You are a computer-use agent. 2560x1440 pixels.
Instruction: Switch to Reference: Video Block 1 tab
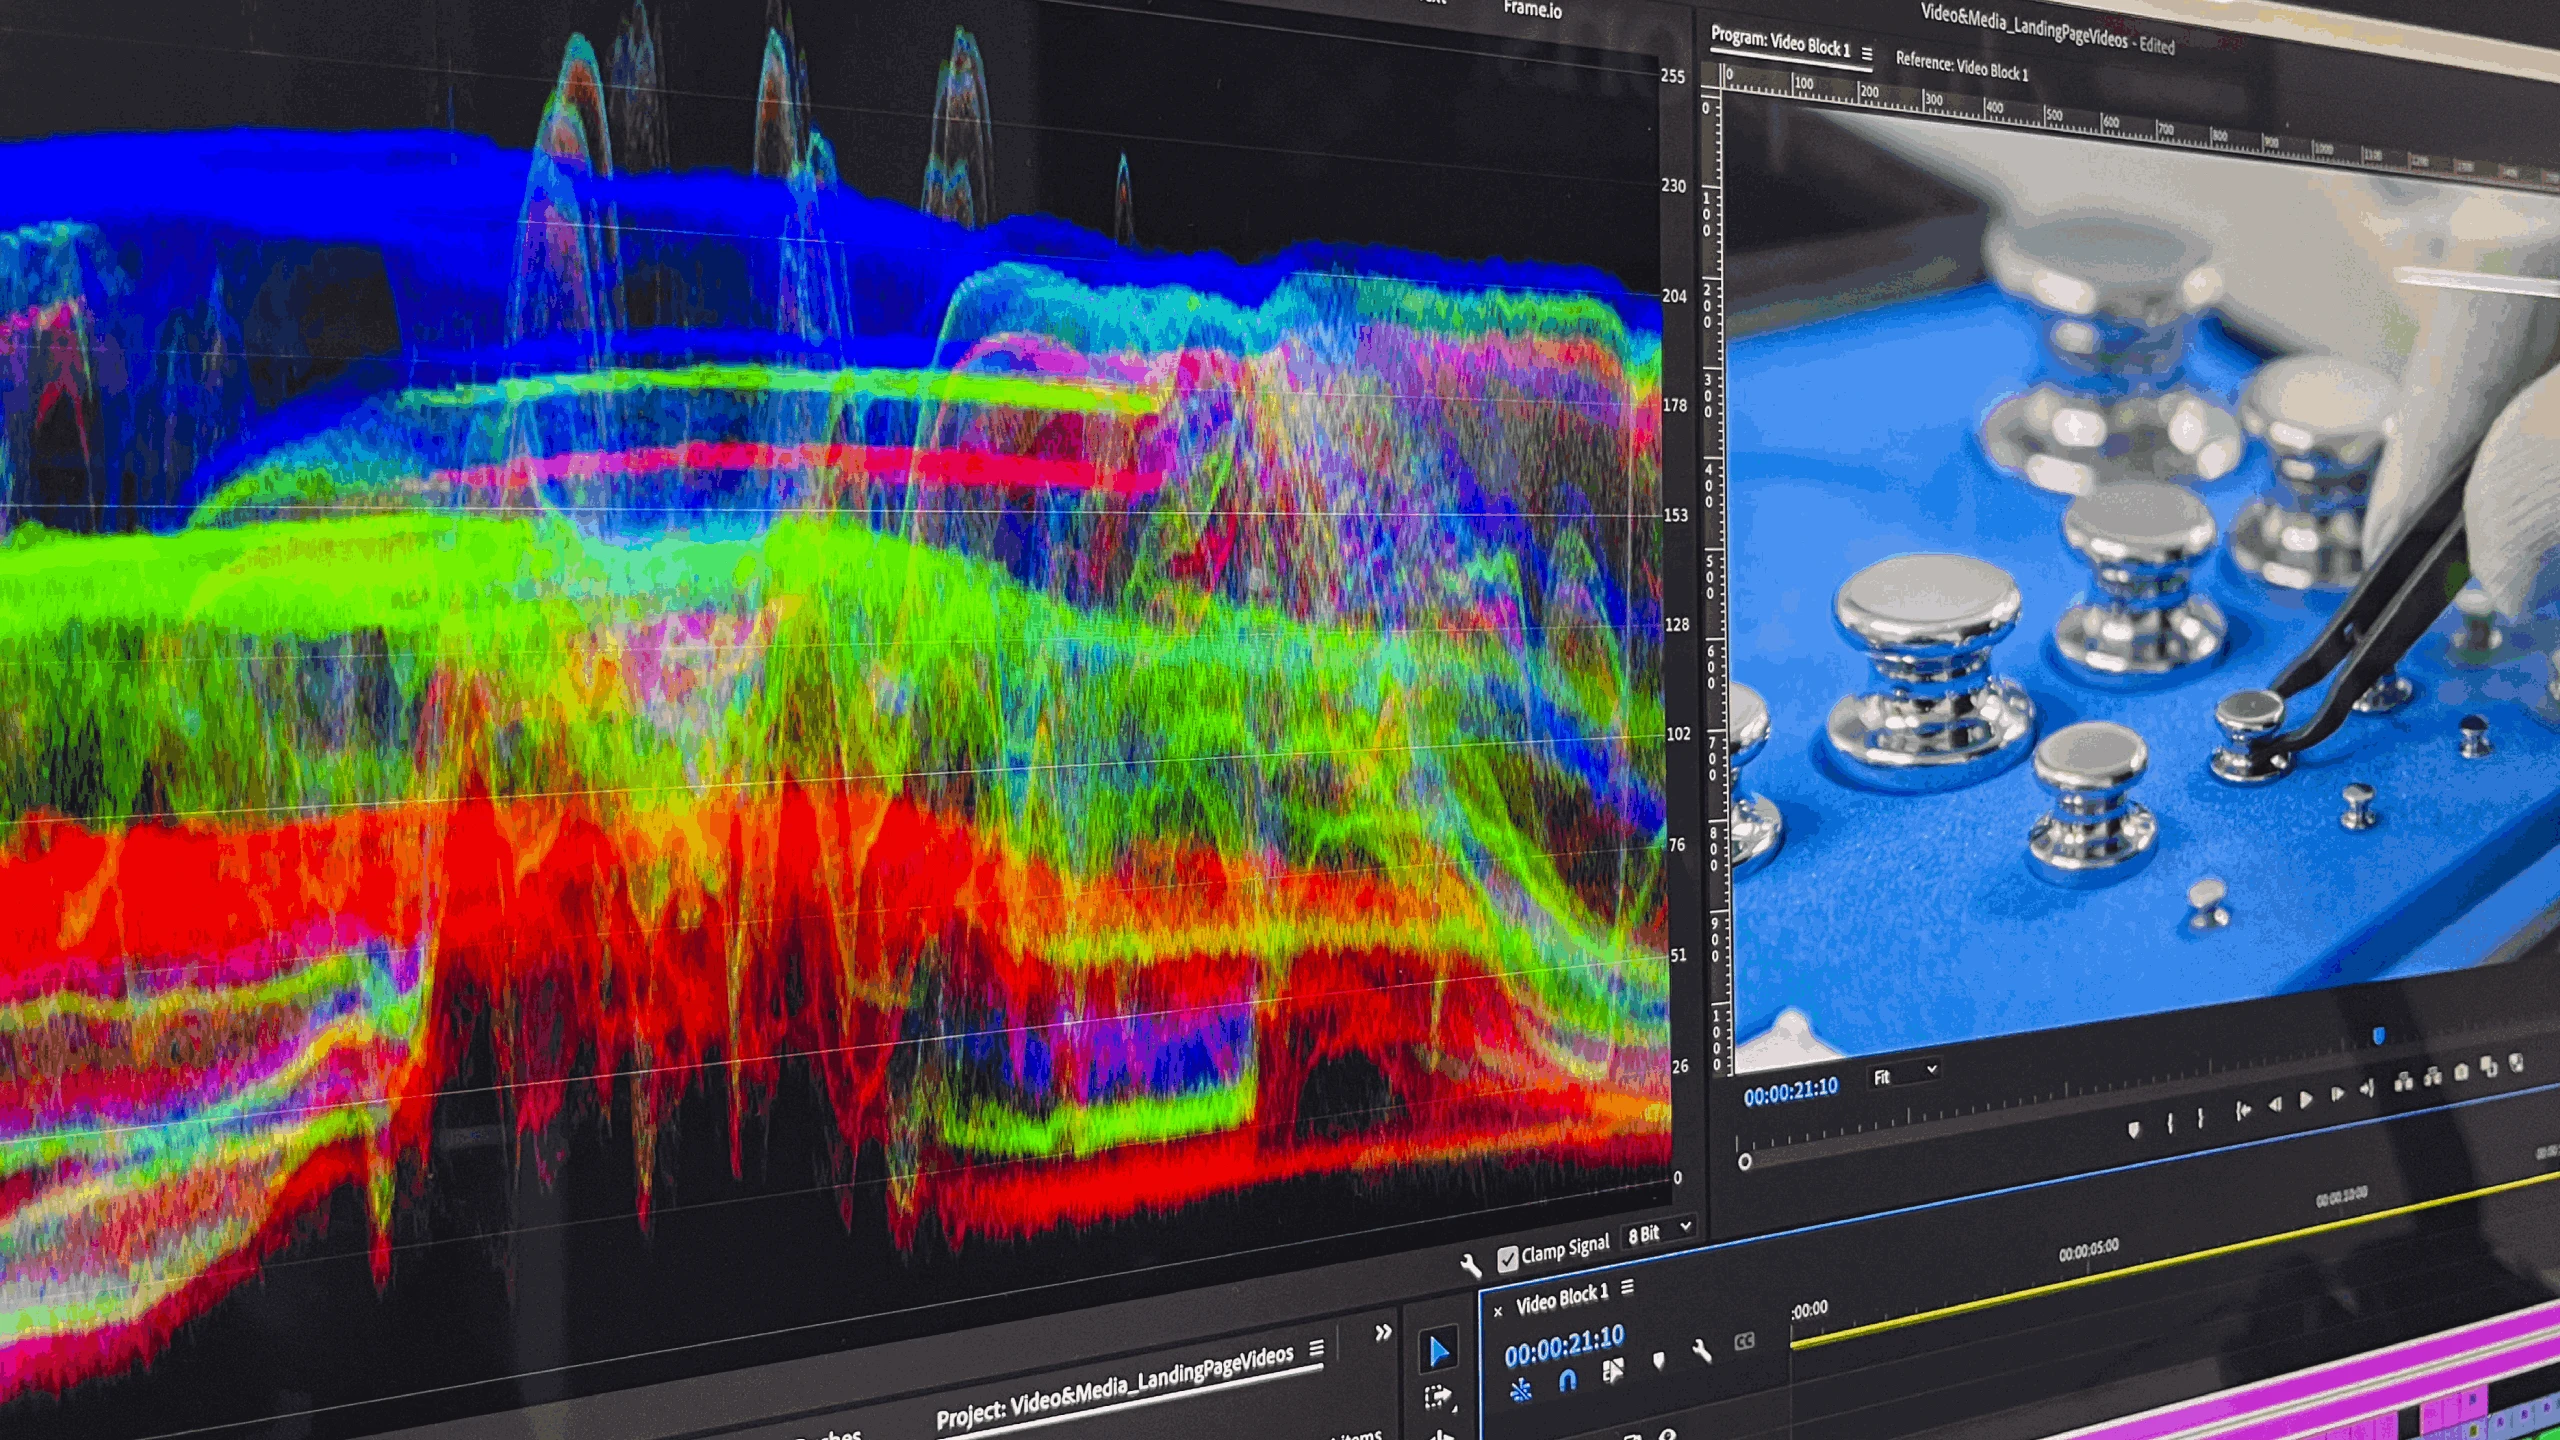point(1961,68)
